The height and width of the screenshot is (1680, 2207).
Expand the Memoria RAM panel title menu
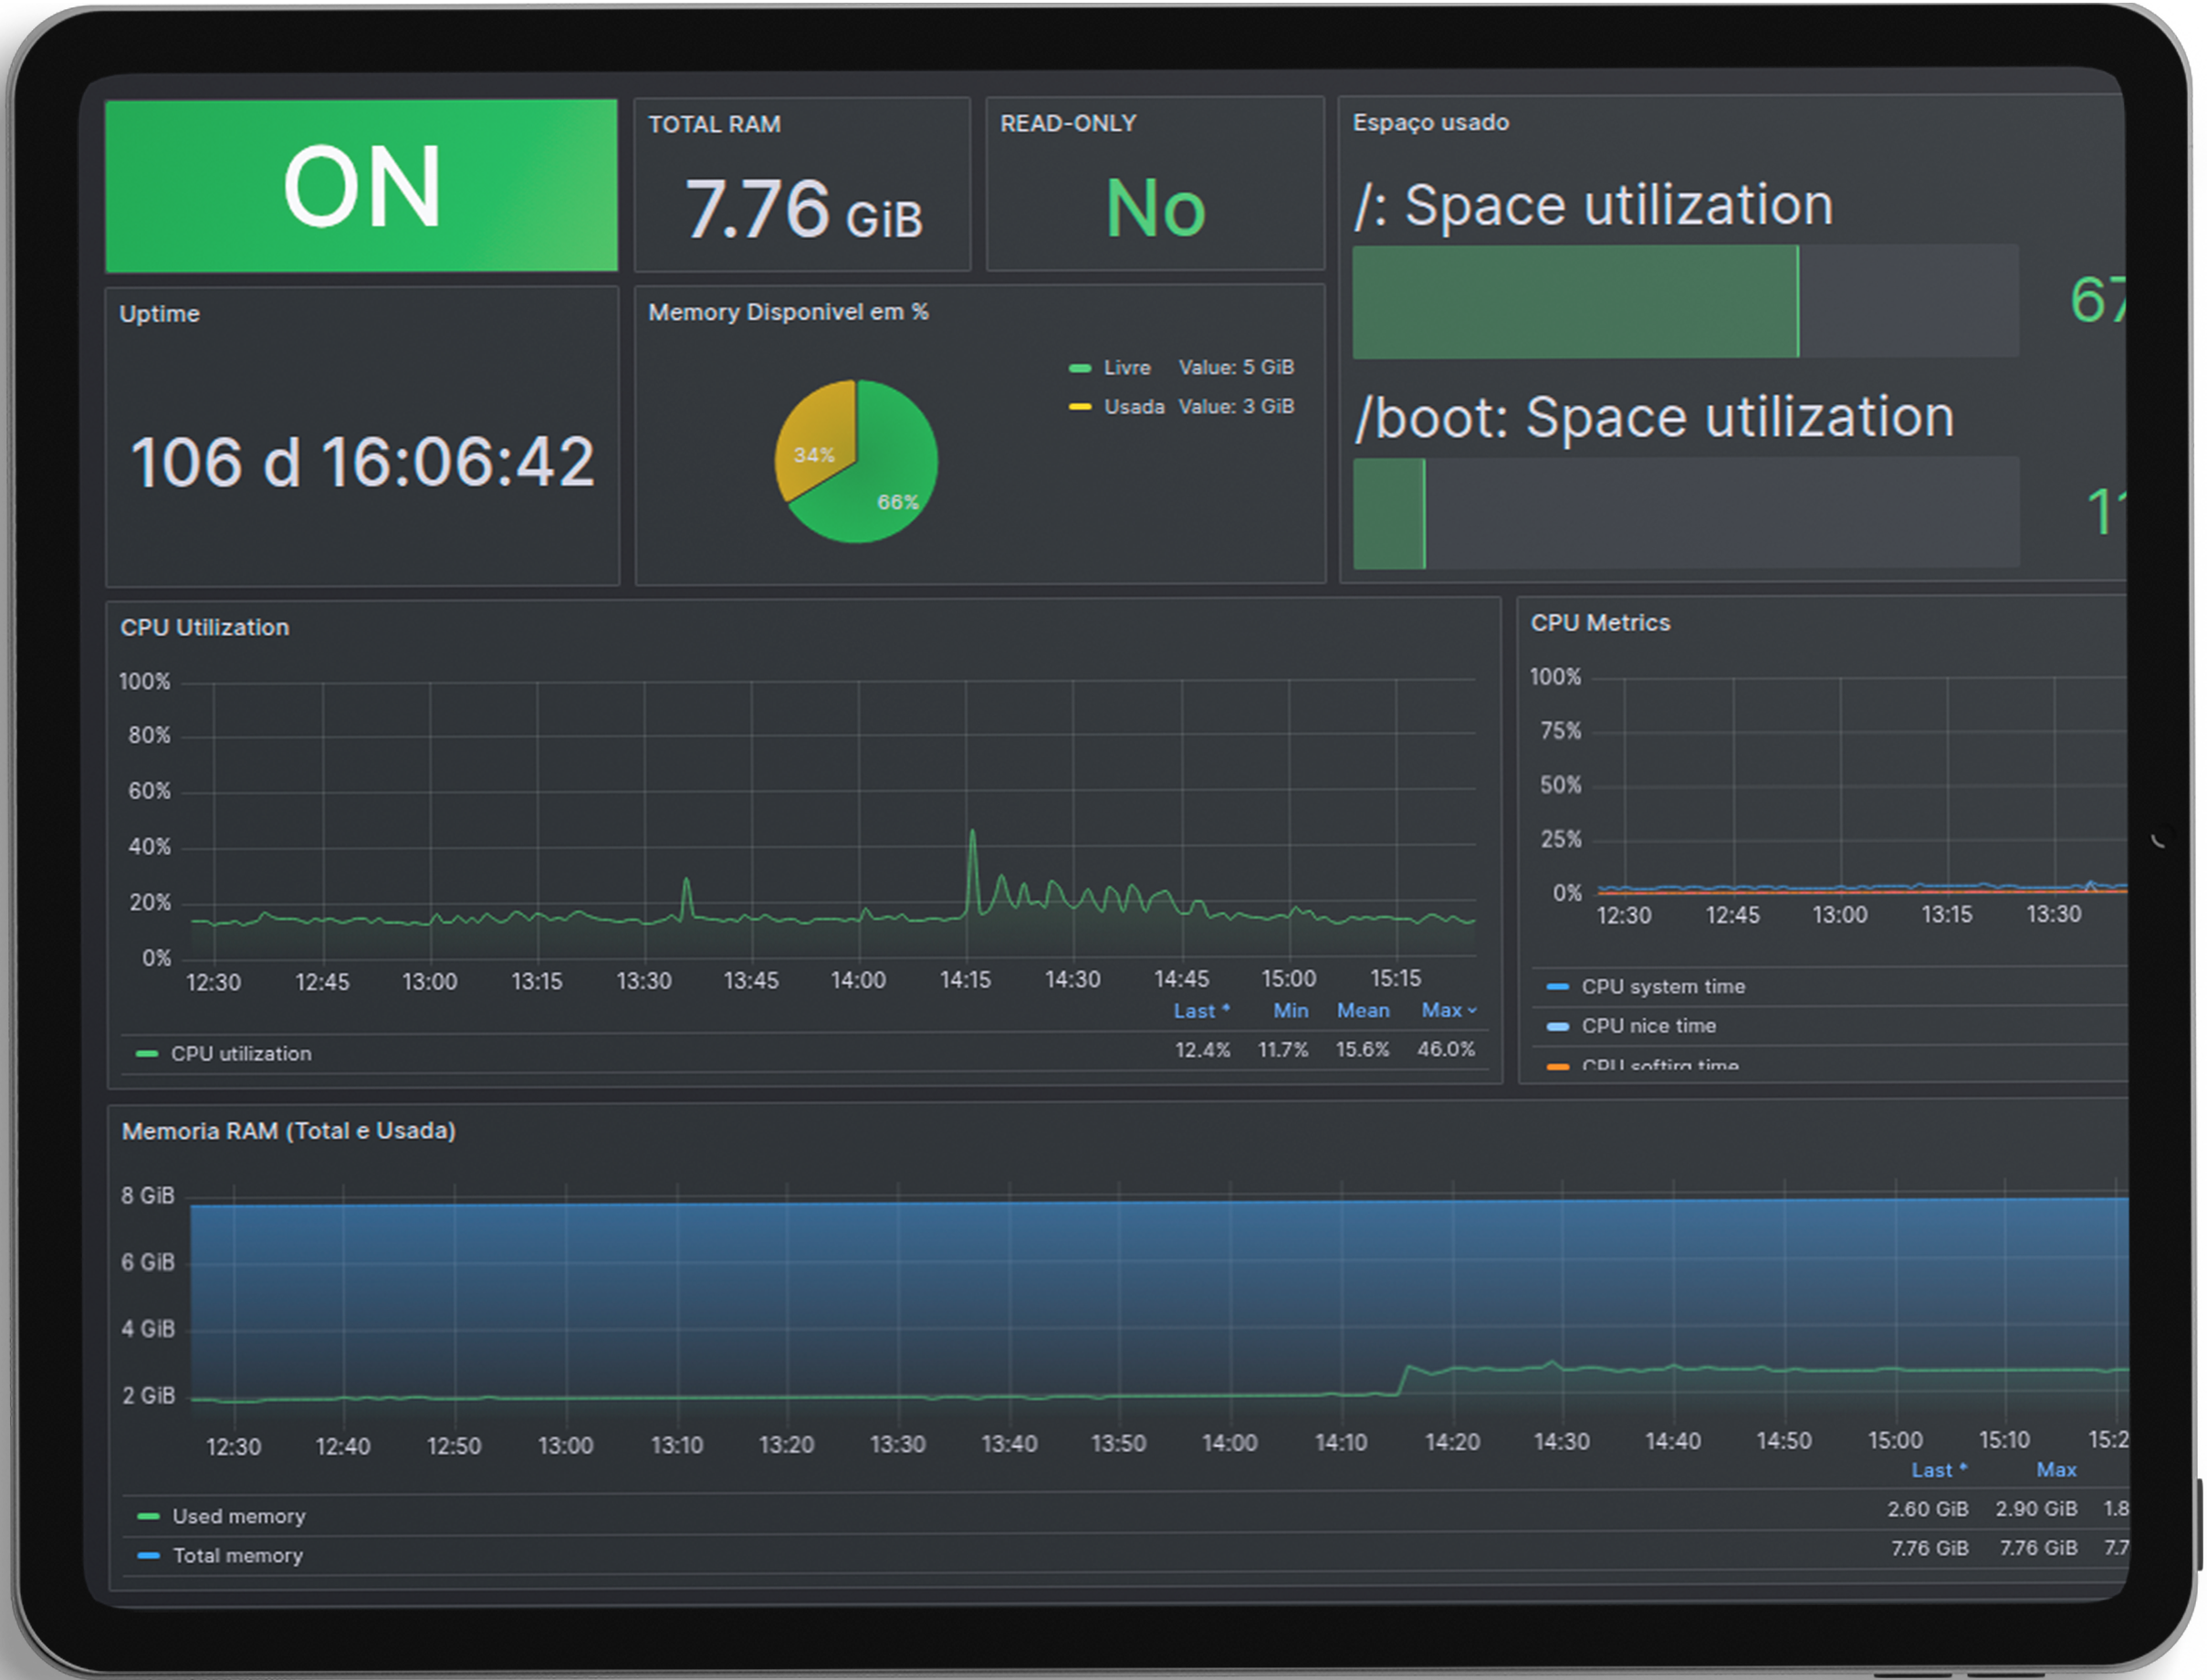click(289, 1131)
